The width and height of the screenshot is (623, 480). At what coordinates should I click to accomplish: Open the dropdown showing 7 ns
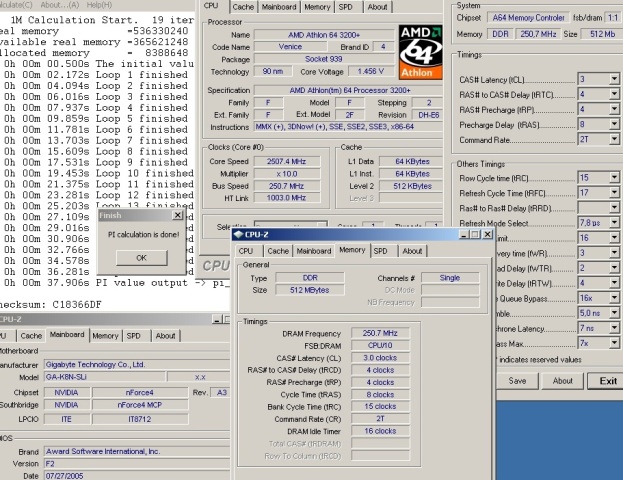click(x=614, y=328)
